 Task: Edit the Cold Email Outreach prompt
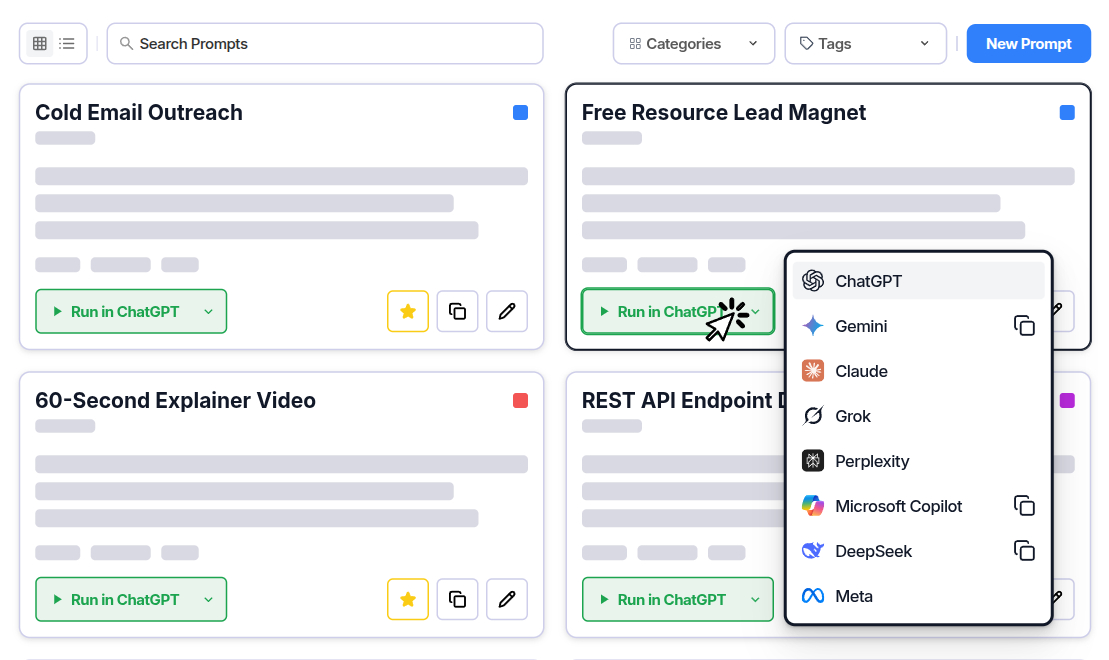coord(506,311)
